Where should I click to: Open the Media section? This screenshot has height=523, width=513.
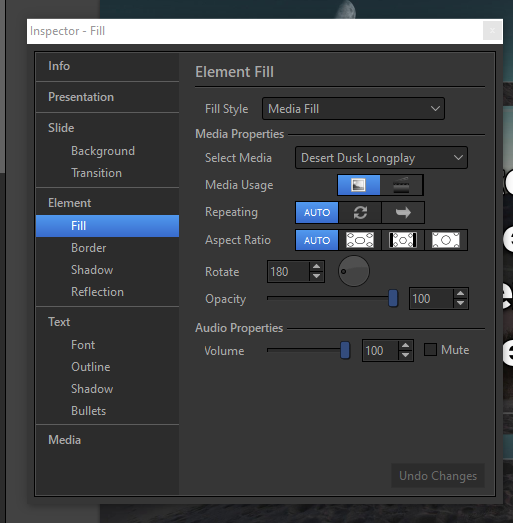64,440
